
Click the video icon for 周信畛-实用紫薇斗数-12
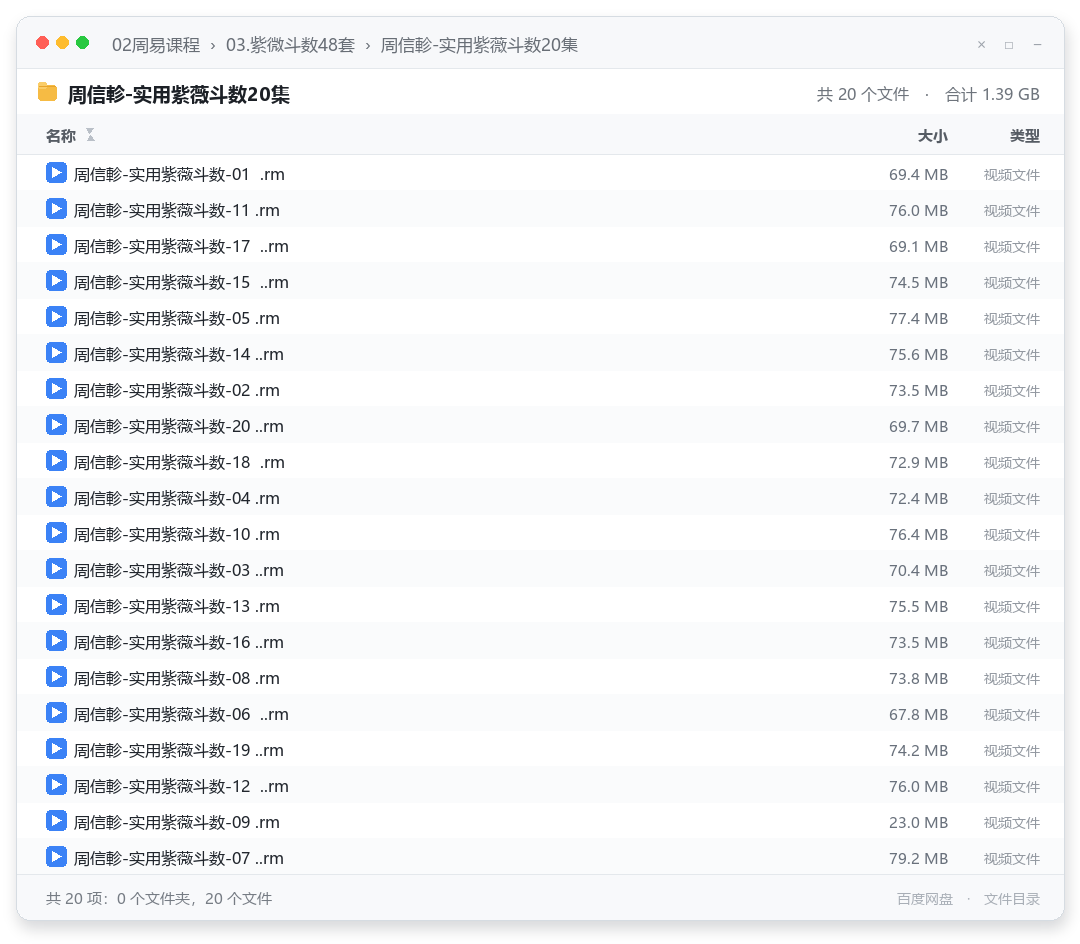pyautogui.click(x=56, y=785)
